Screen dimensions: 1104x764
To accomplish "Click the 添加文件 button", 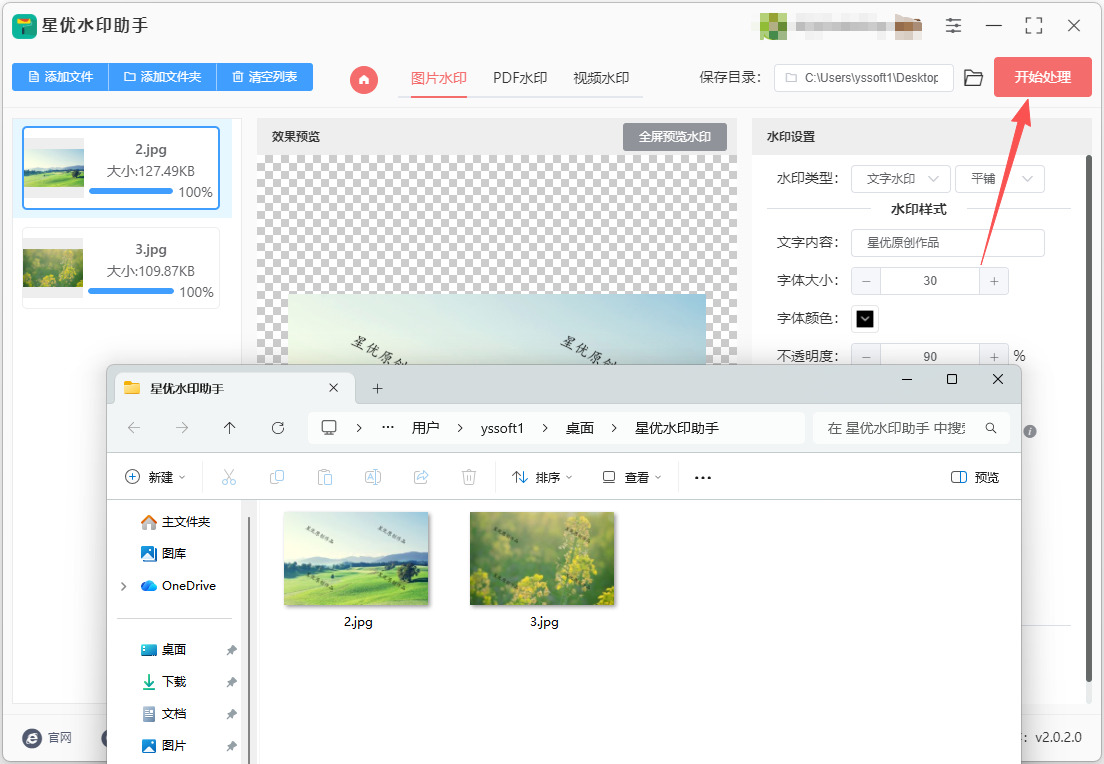I will (61, 77).
